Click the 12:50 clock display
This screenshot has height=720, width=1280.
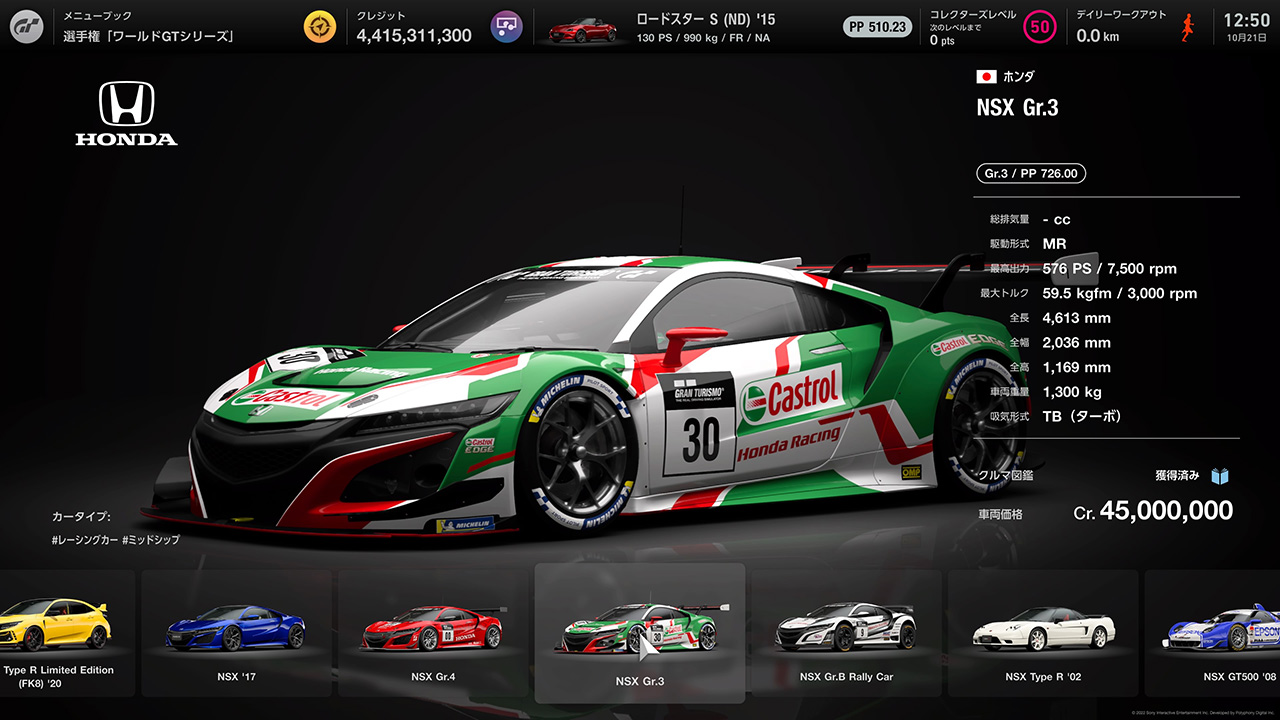[1246, 19]
